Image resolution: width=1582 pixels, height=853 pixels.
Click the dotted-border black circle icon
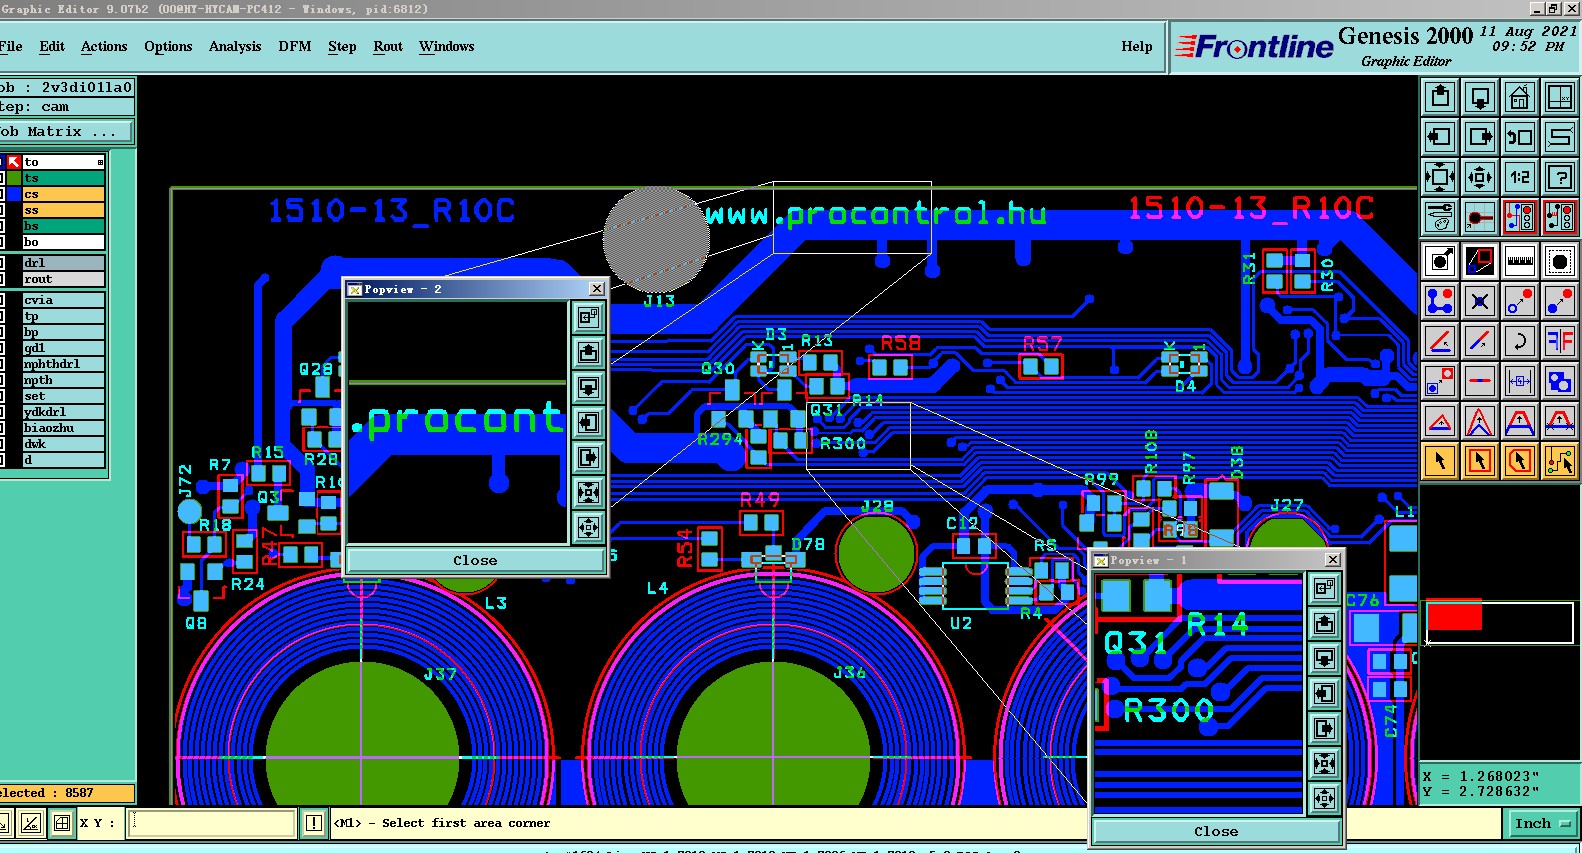click(x=1560, y=261)
